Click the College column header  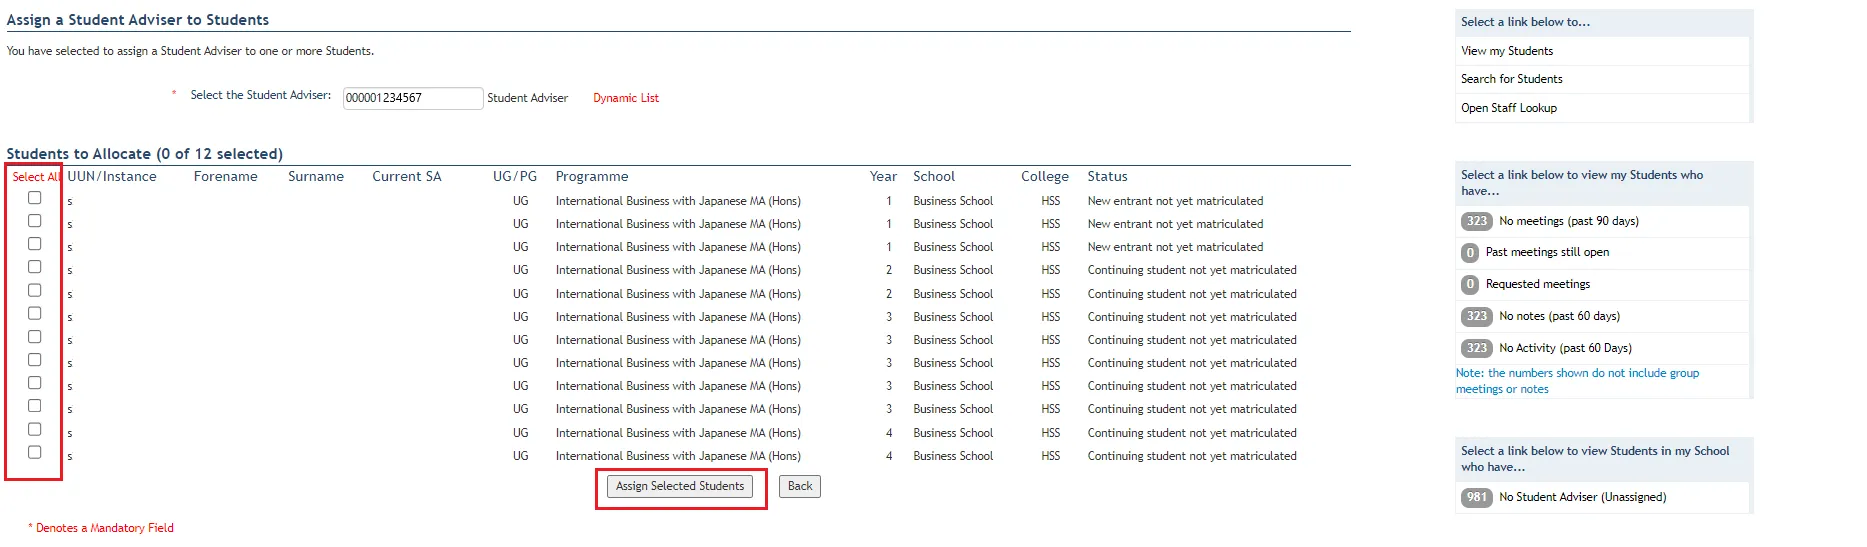(1045, 177)
